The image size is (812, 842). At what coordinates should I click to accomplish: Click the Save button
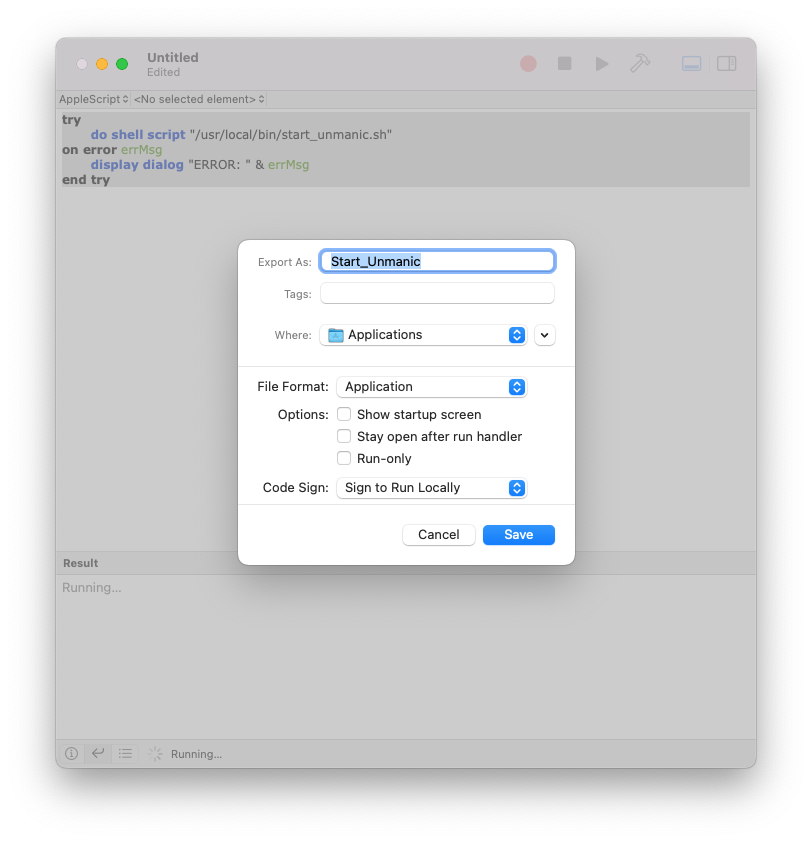click(518, 535)
